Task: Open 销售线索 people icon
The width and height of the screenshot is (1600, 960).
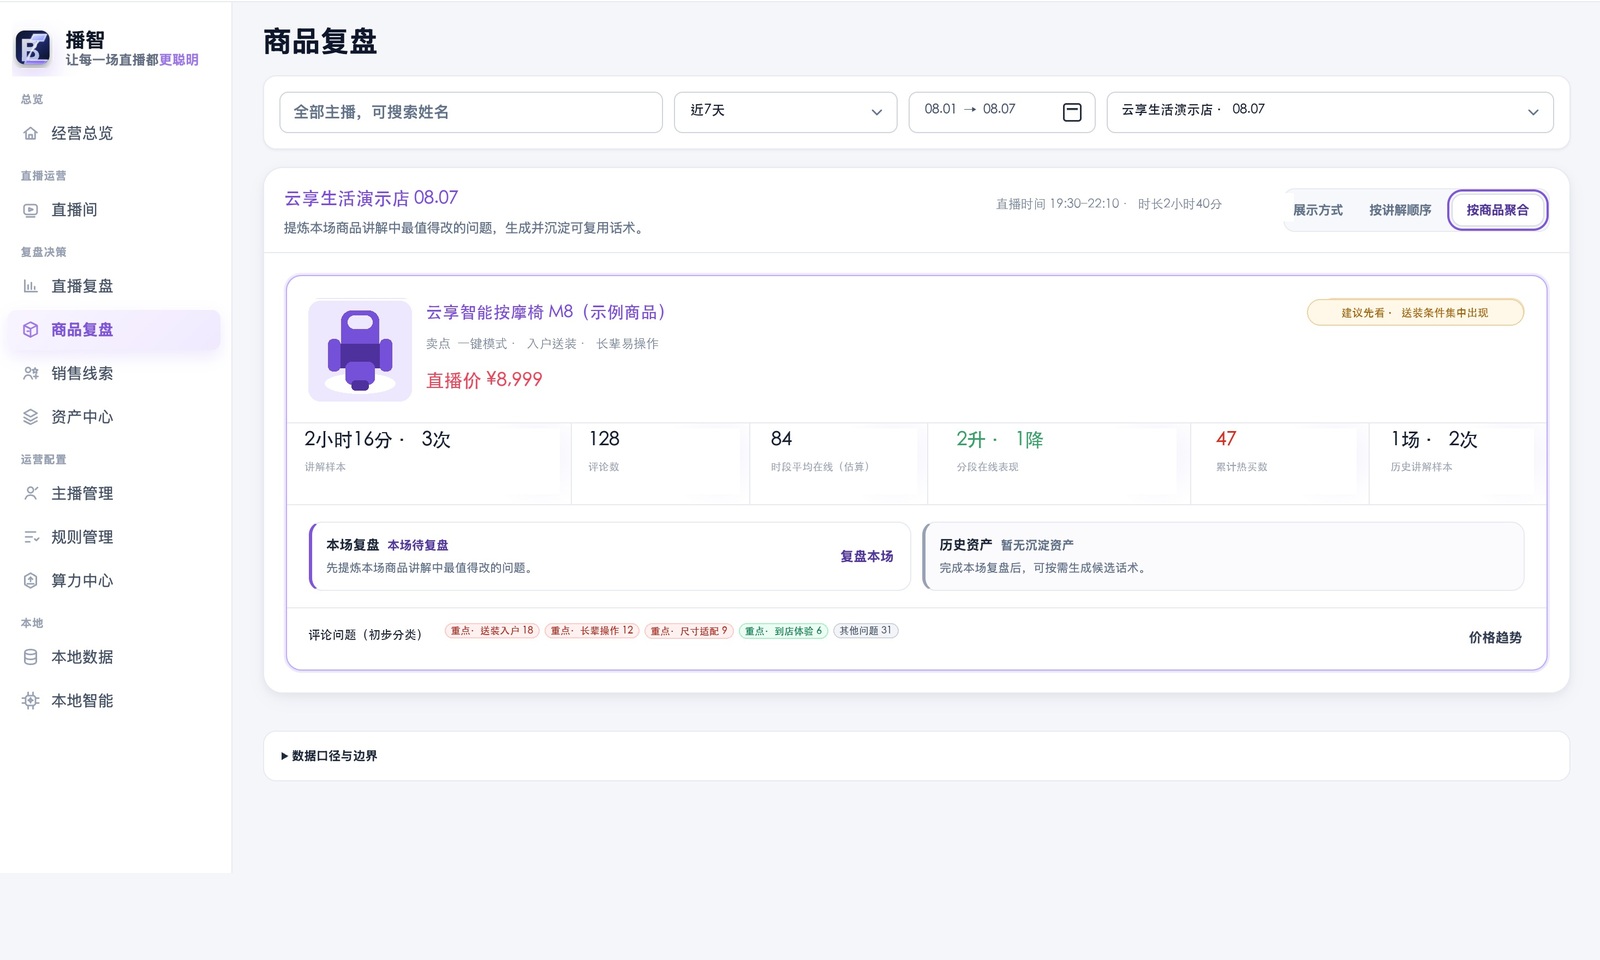Action: tap(30, 373)
